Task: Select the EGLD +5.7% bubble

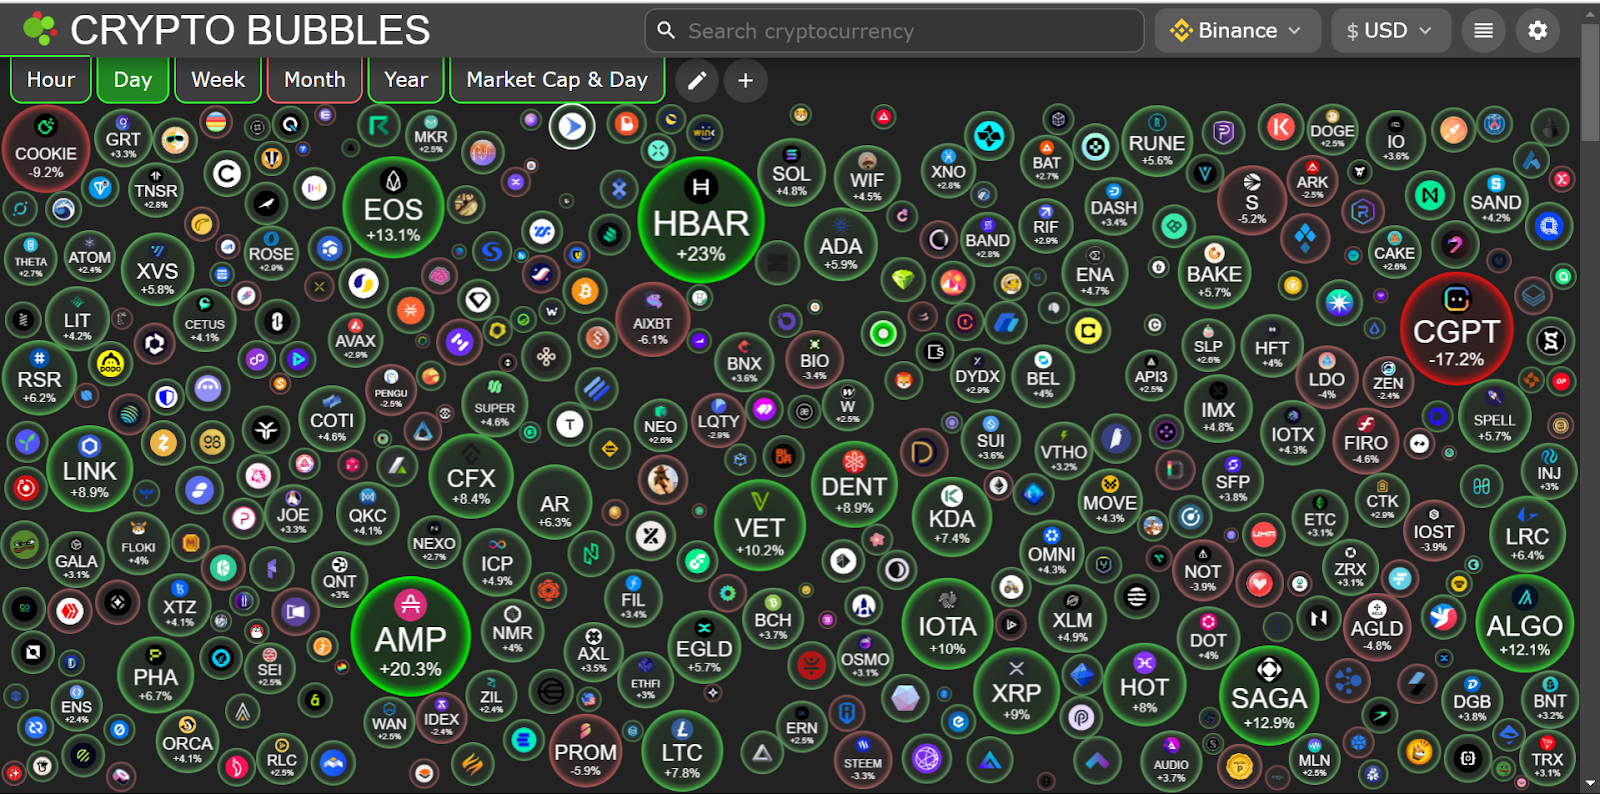Action: click(x=704, y=647)
